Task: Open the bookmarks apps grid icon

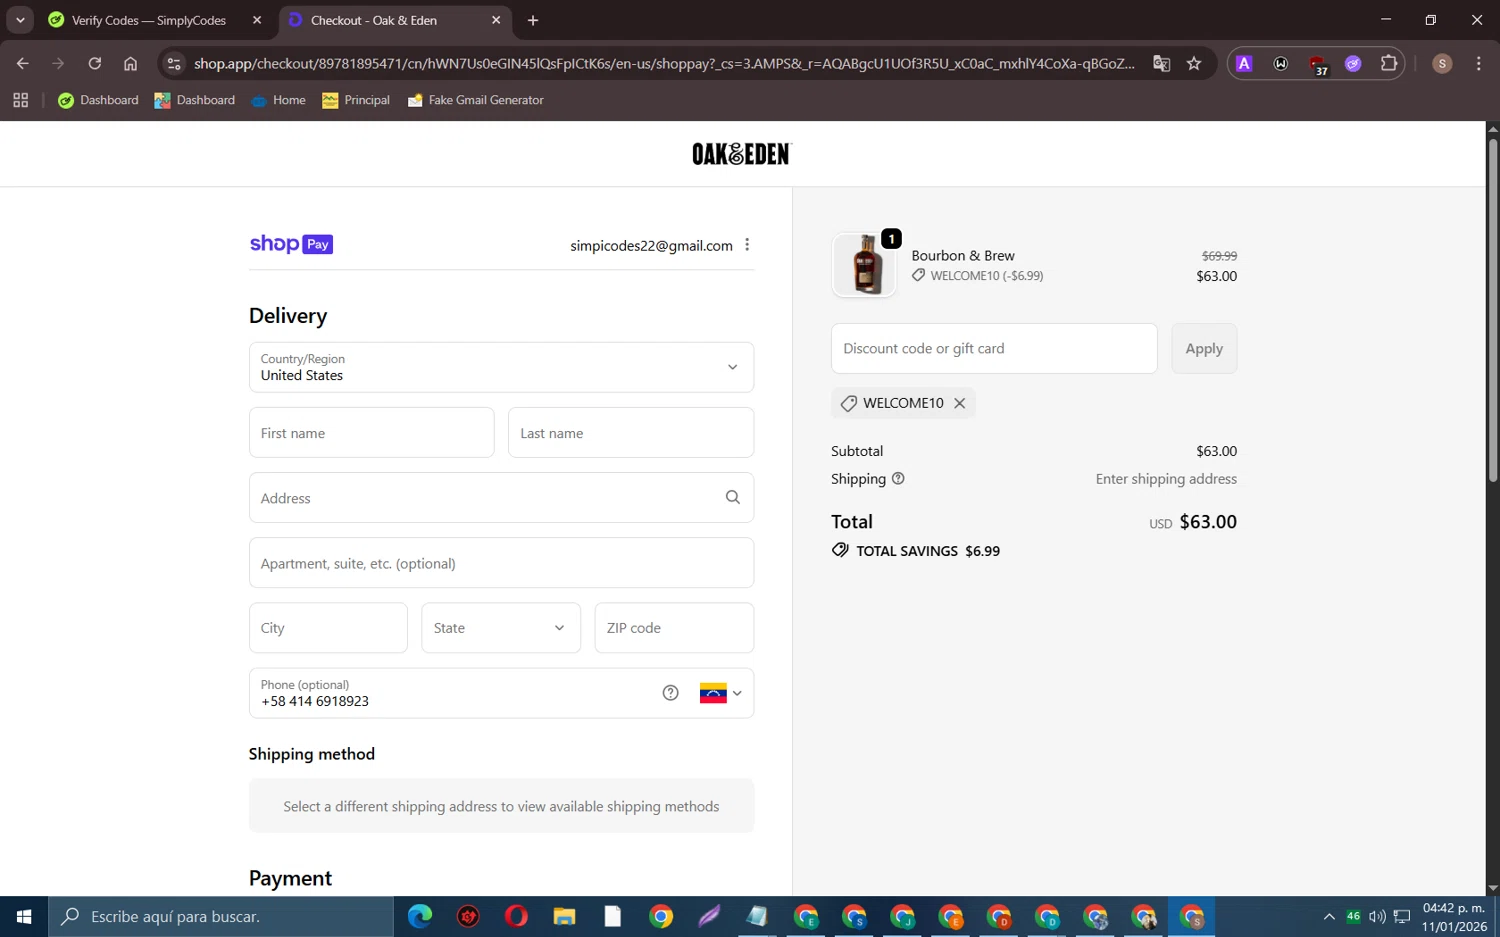Action: click(20, 100)
